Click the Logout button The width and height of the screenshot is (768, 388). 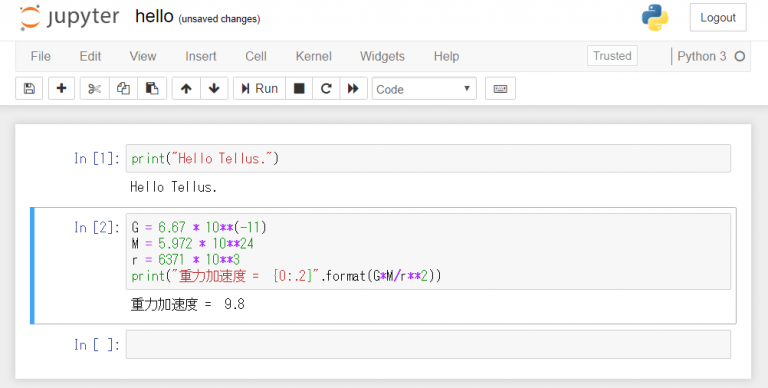pyautogui.click(x=718, y=18)
